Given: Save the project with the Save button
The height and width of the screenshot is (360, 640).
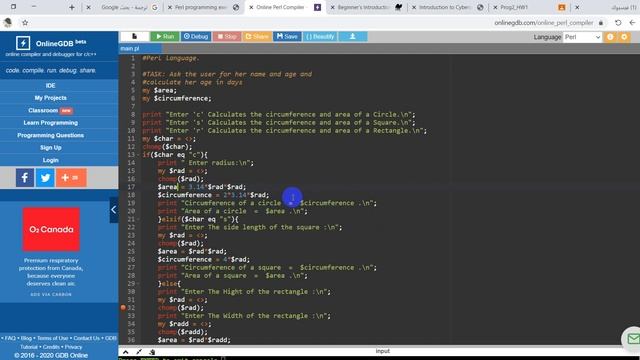Looking at the screenshot, I should pos(287,36).
